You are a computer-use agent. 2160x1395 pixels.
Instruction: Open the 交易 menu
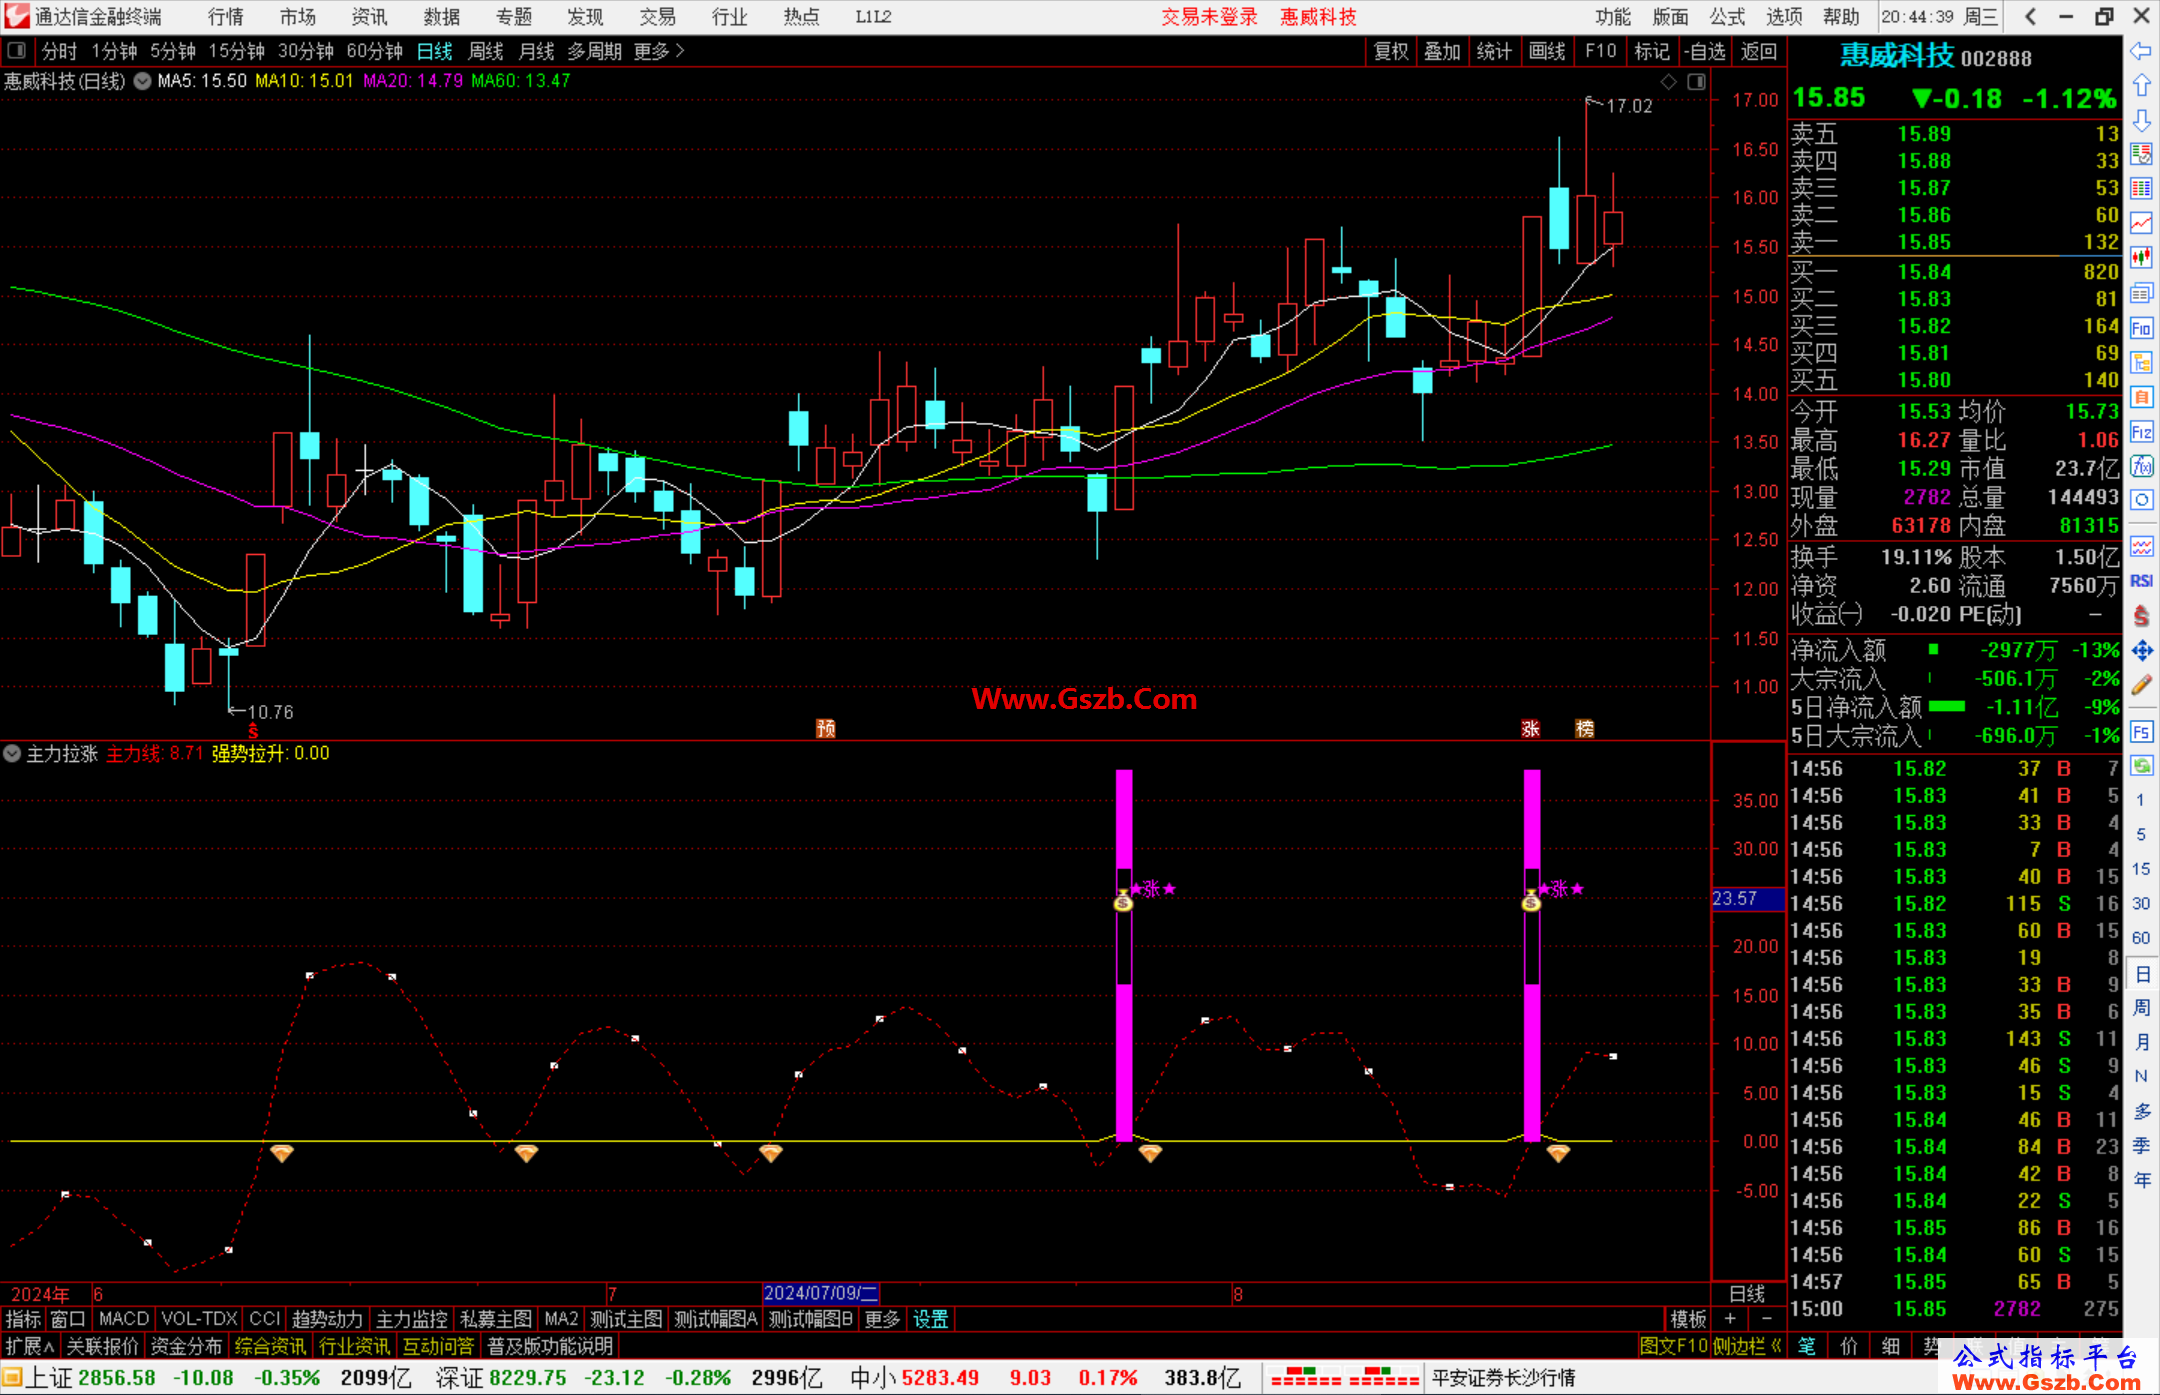point(658,17)
